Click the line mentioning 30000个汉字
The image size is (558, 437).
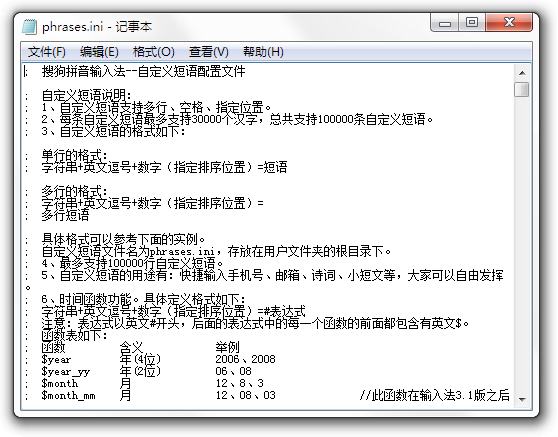click(x=237, y=119)
